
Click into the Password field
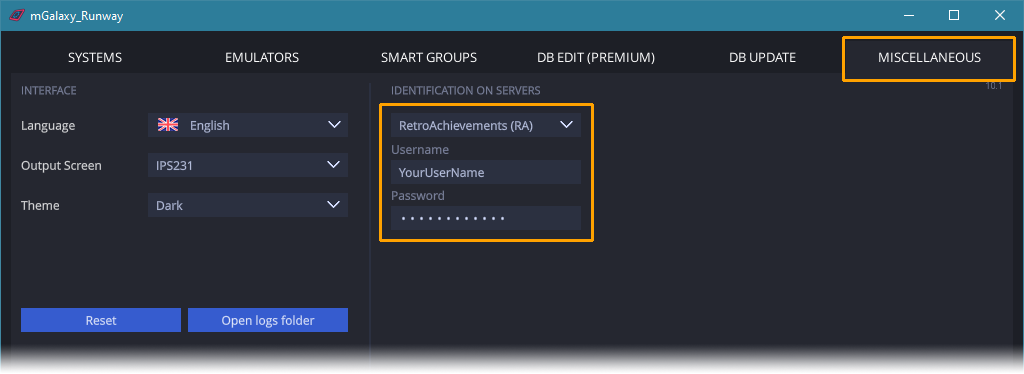coord(486,218)
